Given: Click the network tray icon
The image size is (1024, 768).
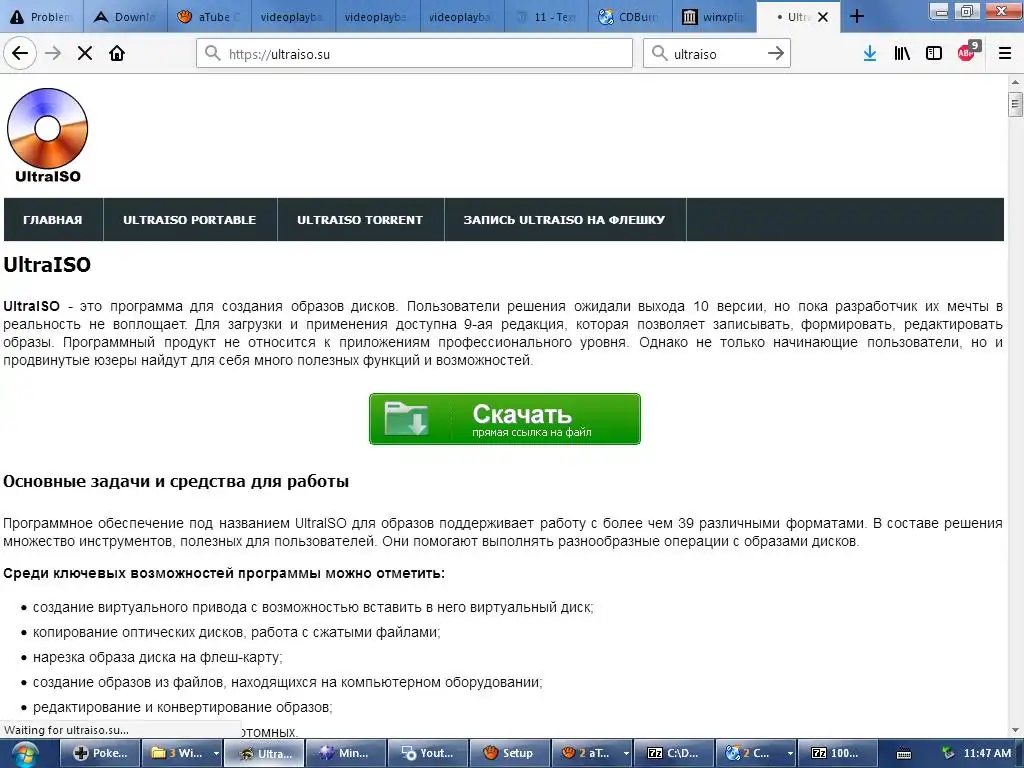Looking at the screenshot, I should tap(948, 754).
